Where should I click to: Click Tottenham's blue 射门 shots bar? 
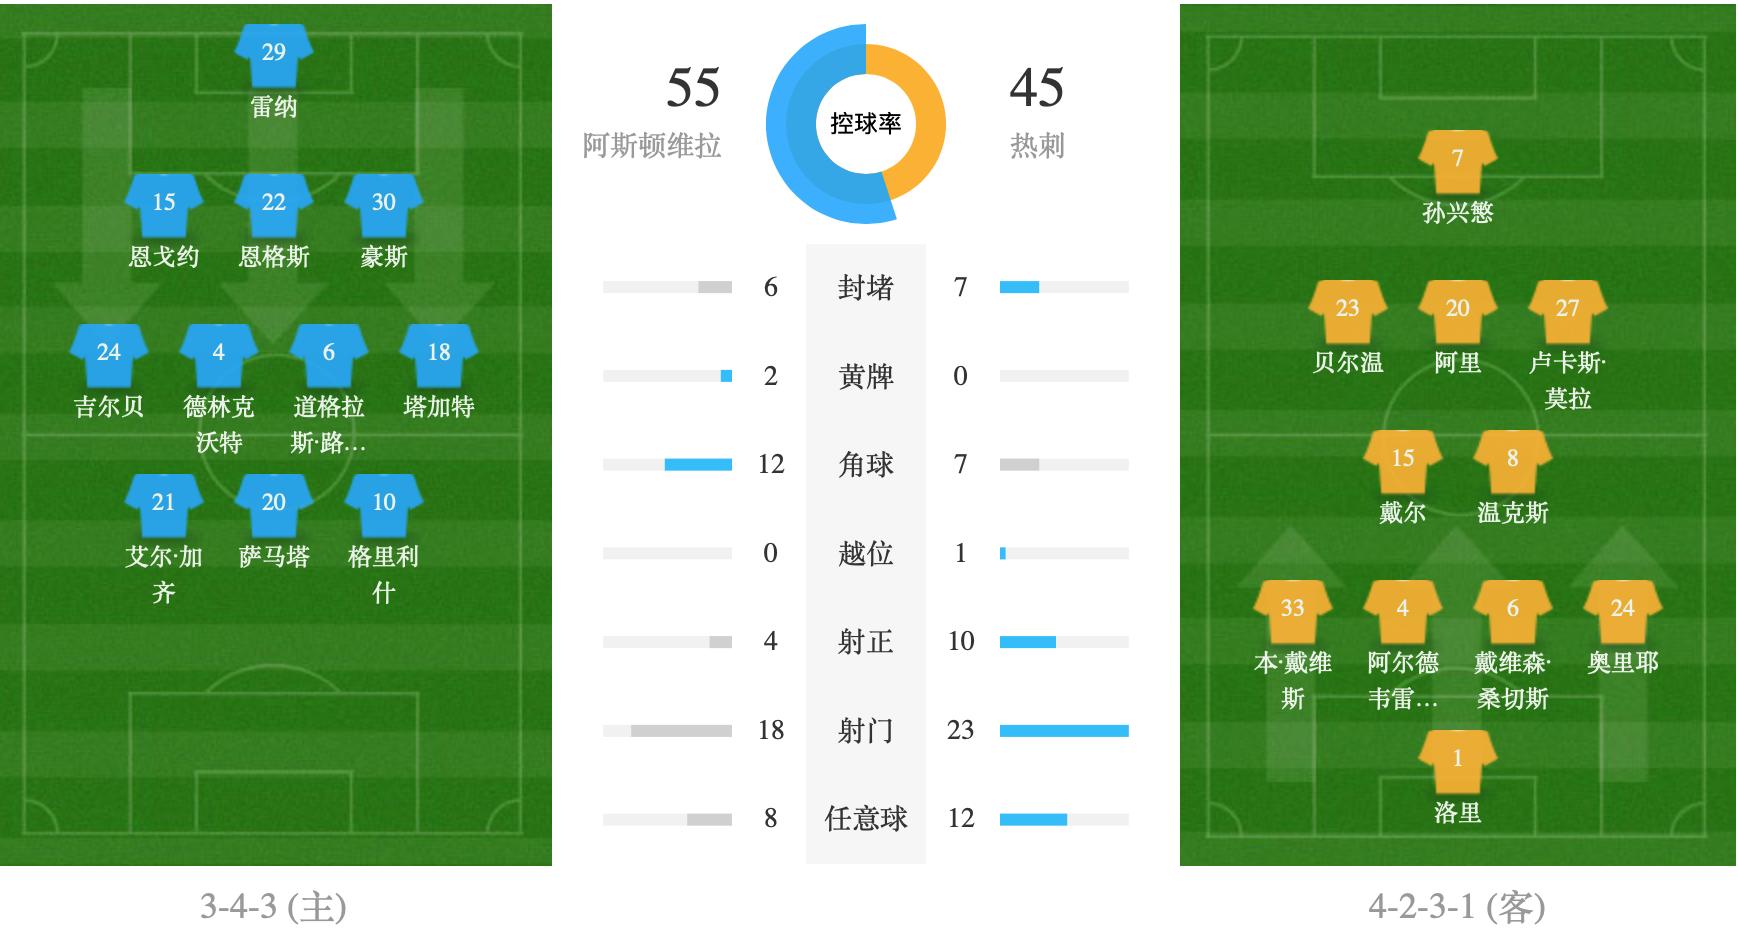(1064, 731)
